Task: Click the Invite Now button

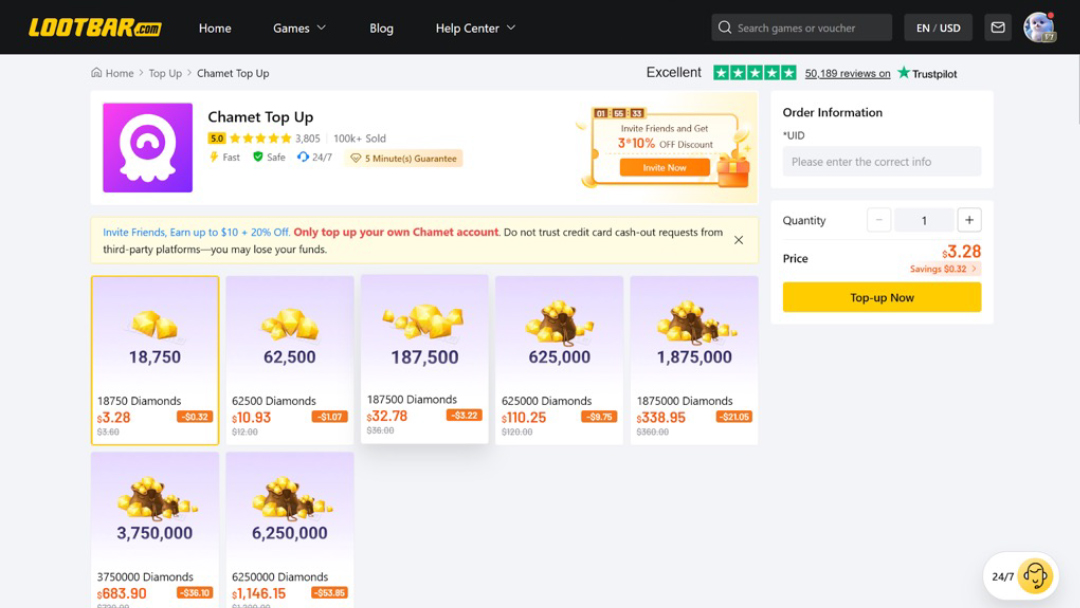Action: point(664,167)
